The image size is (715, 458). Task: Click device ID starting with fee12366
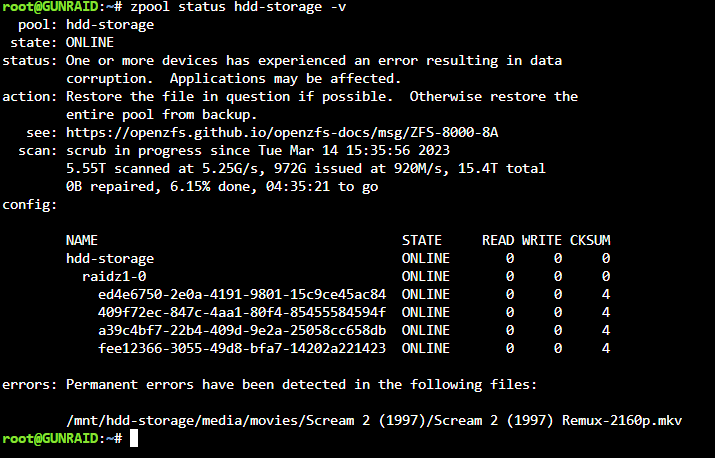tap(242, 349)
